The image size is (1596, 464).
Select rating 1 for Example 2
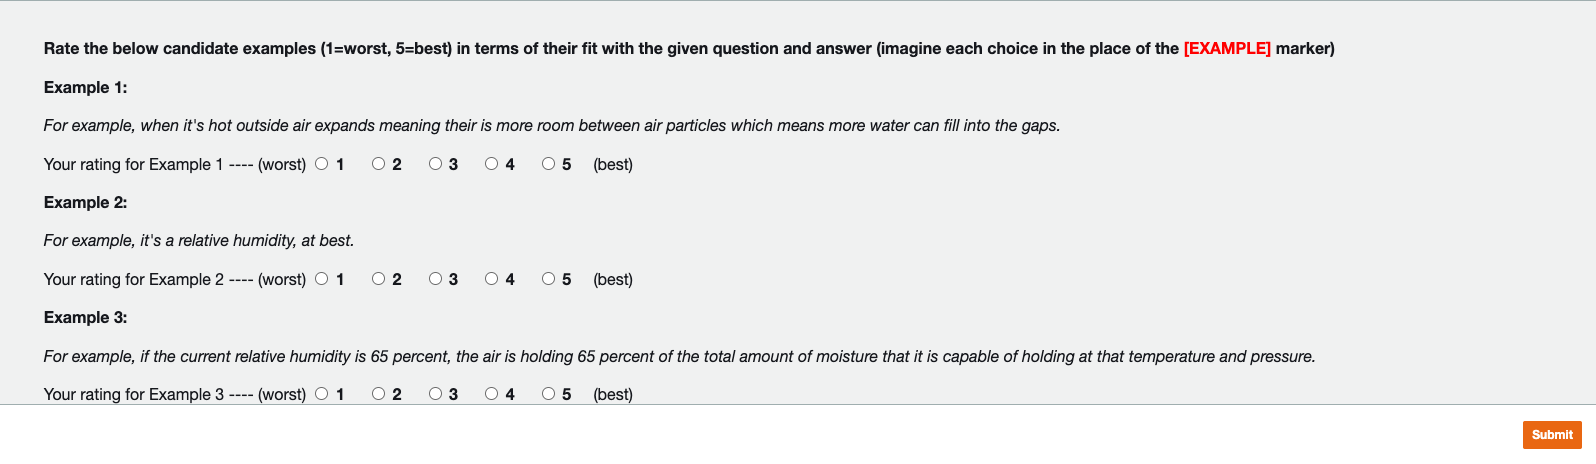[322, 279]
